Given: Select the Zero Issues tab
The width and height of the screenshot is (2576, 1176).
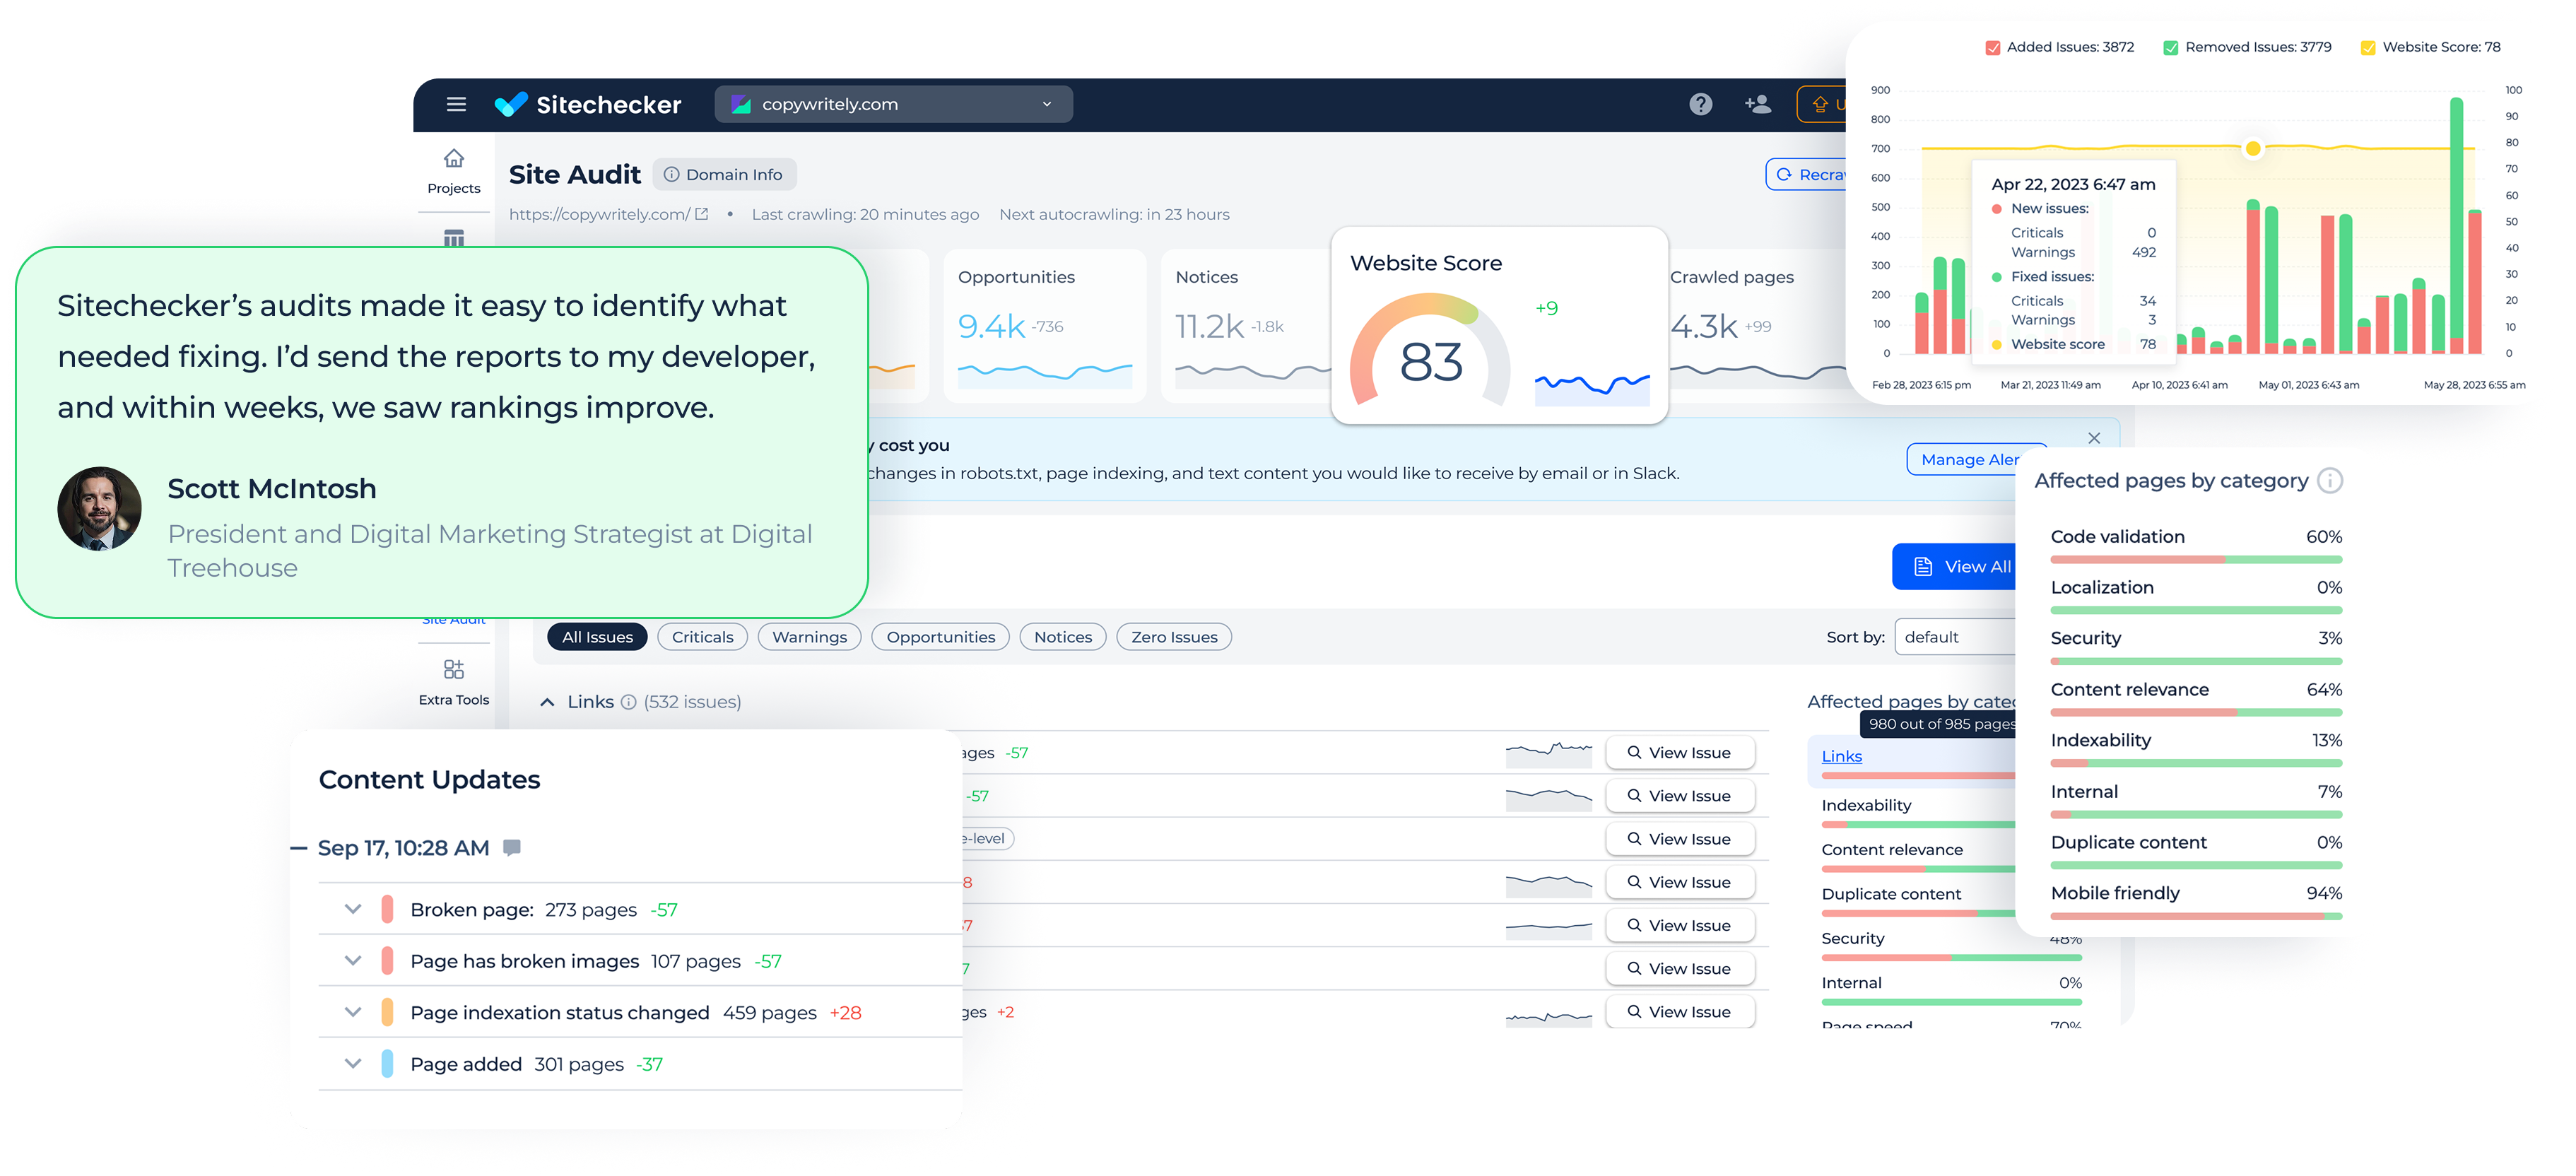Looking at the screenshot, I should pyautogui.click(x=1173, y=637).
